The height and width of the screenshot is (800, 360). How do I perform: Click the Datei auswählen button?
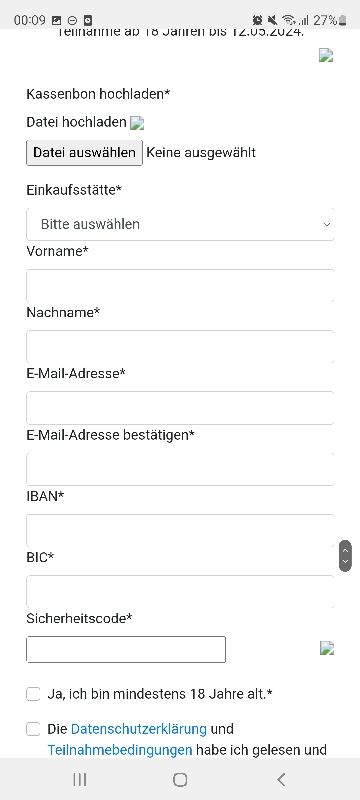click(85, 153)
